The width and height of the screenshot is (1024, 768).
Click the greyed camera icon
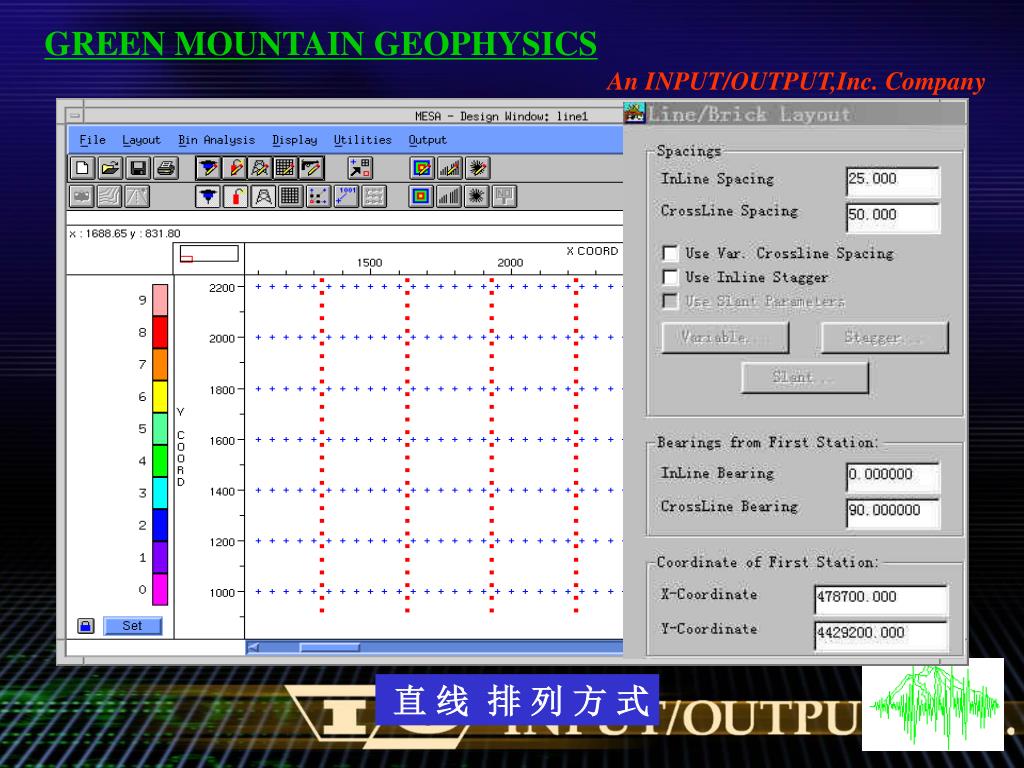click(x=82, y=196)
